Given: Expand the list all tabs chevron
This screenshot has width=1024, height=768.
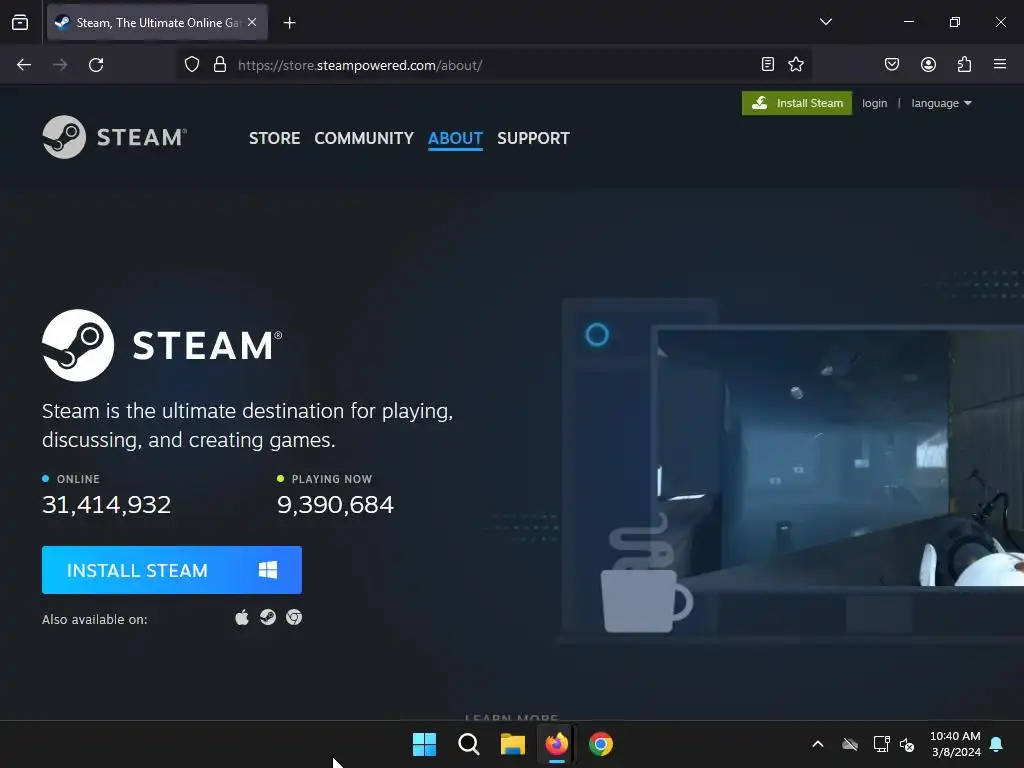Looking at the screenshot, I should (x=825, y=22).
